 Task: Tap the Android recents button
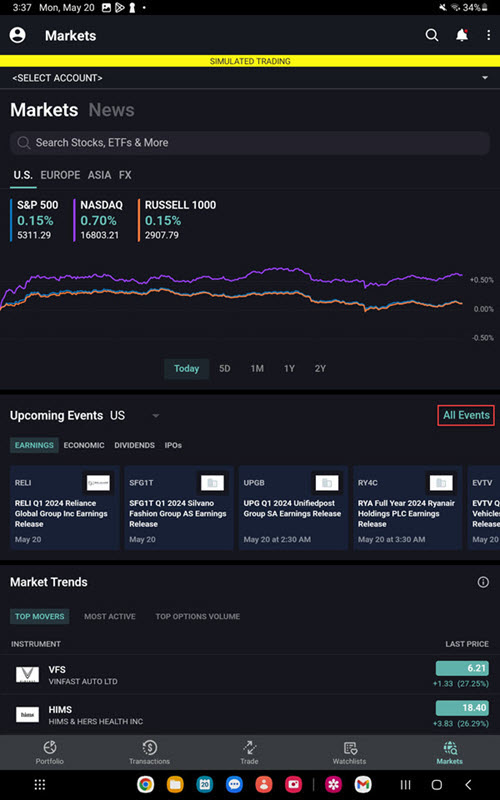coord(405,784)
